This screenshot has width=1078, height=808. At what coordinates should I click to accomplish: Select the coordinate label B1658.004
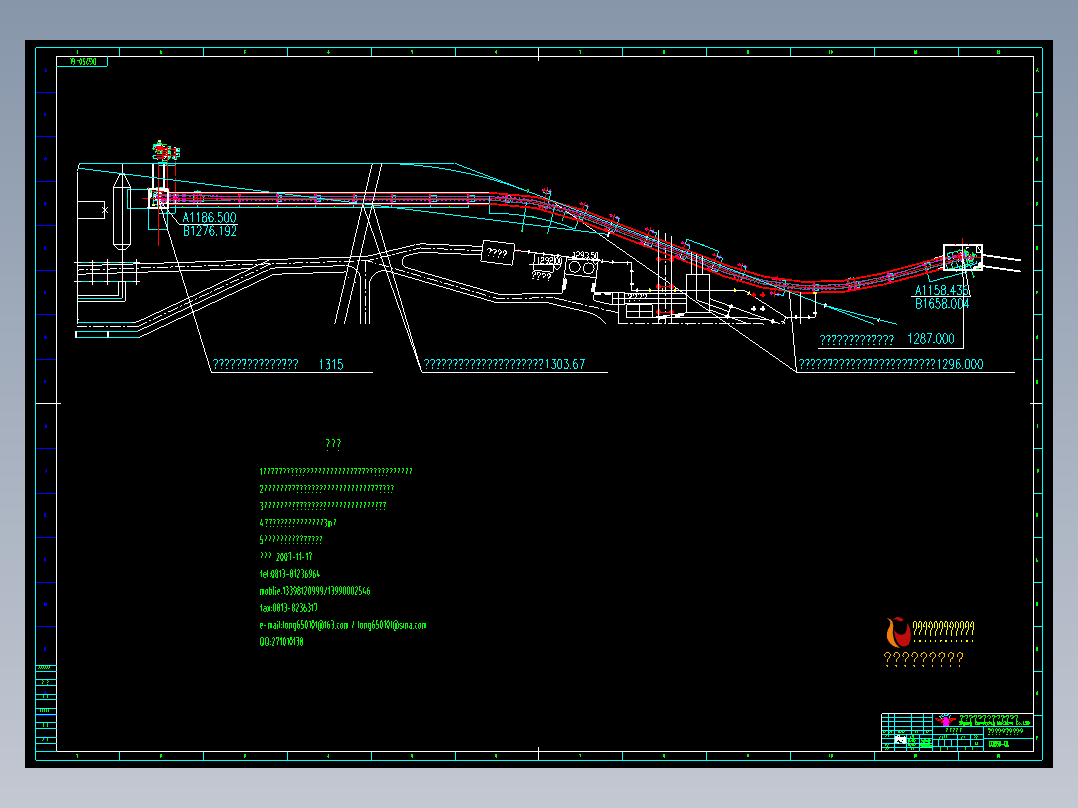942,304
